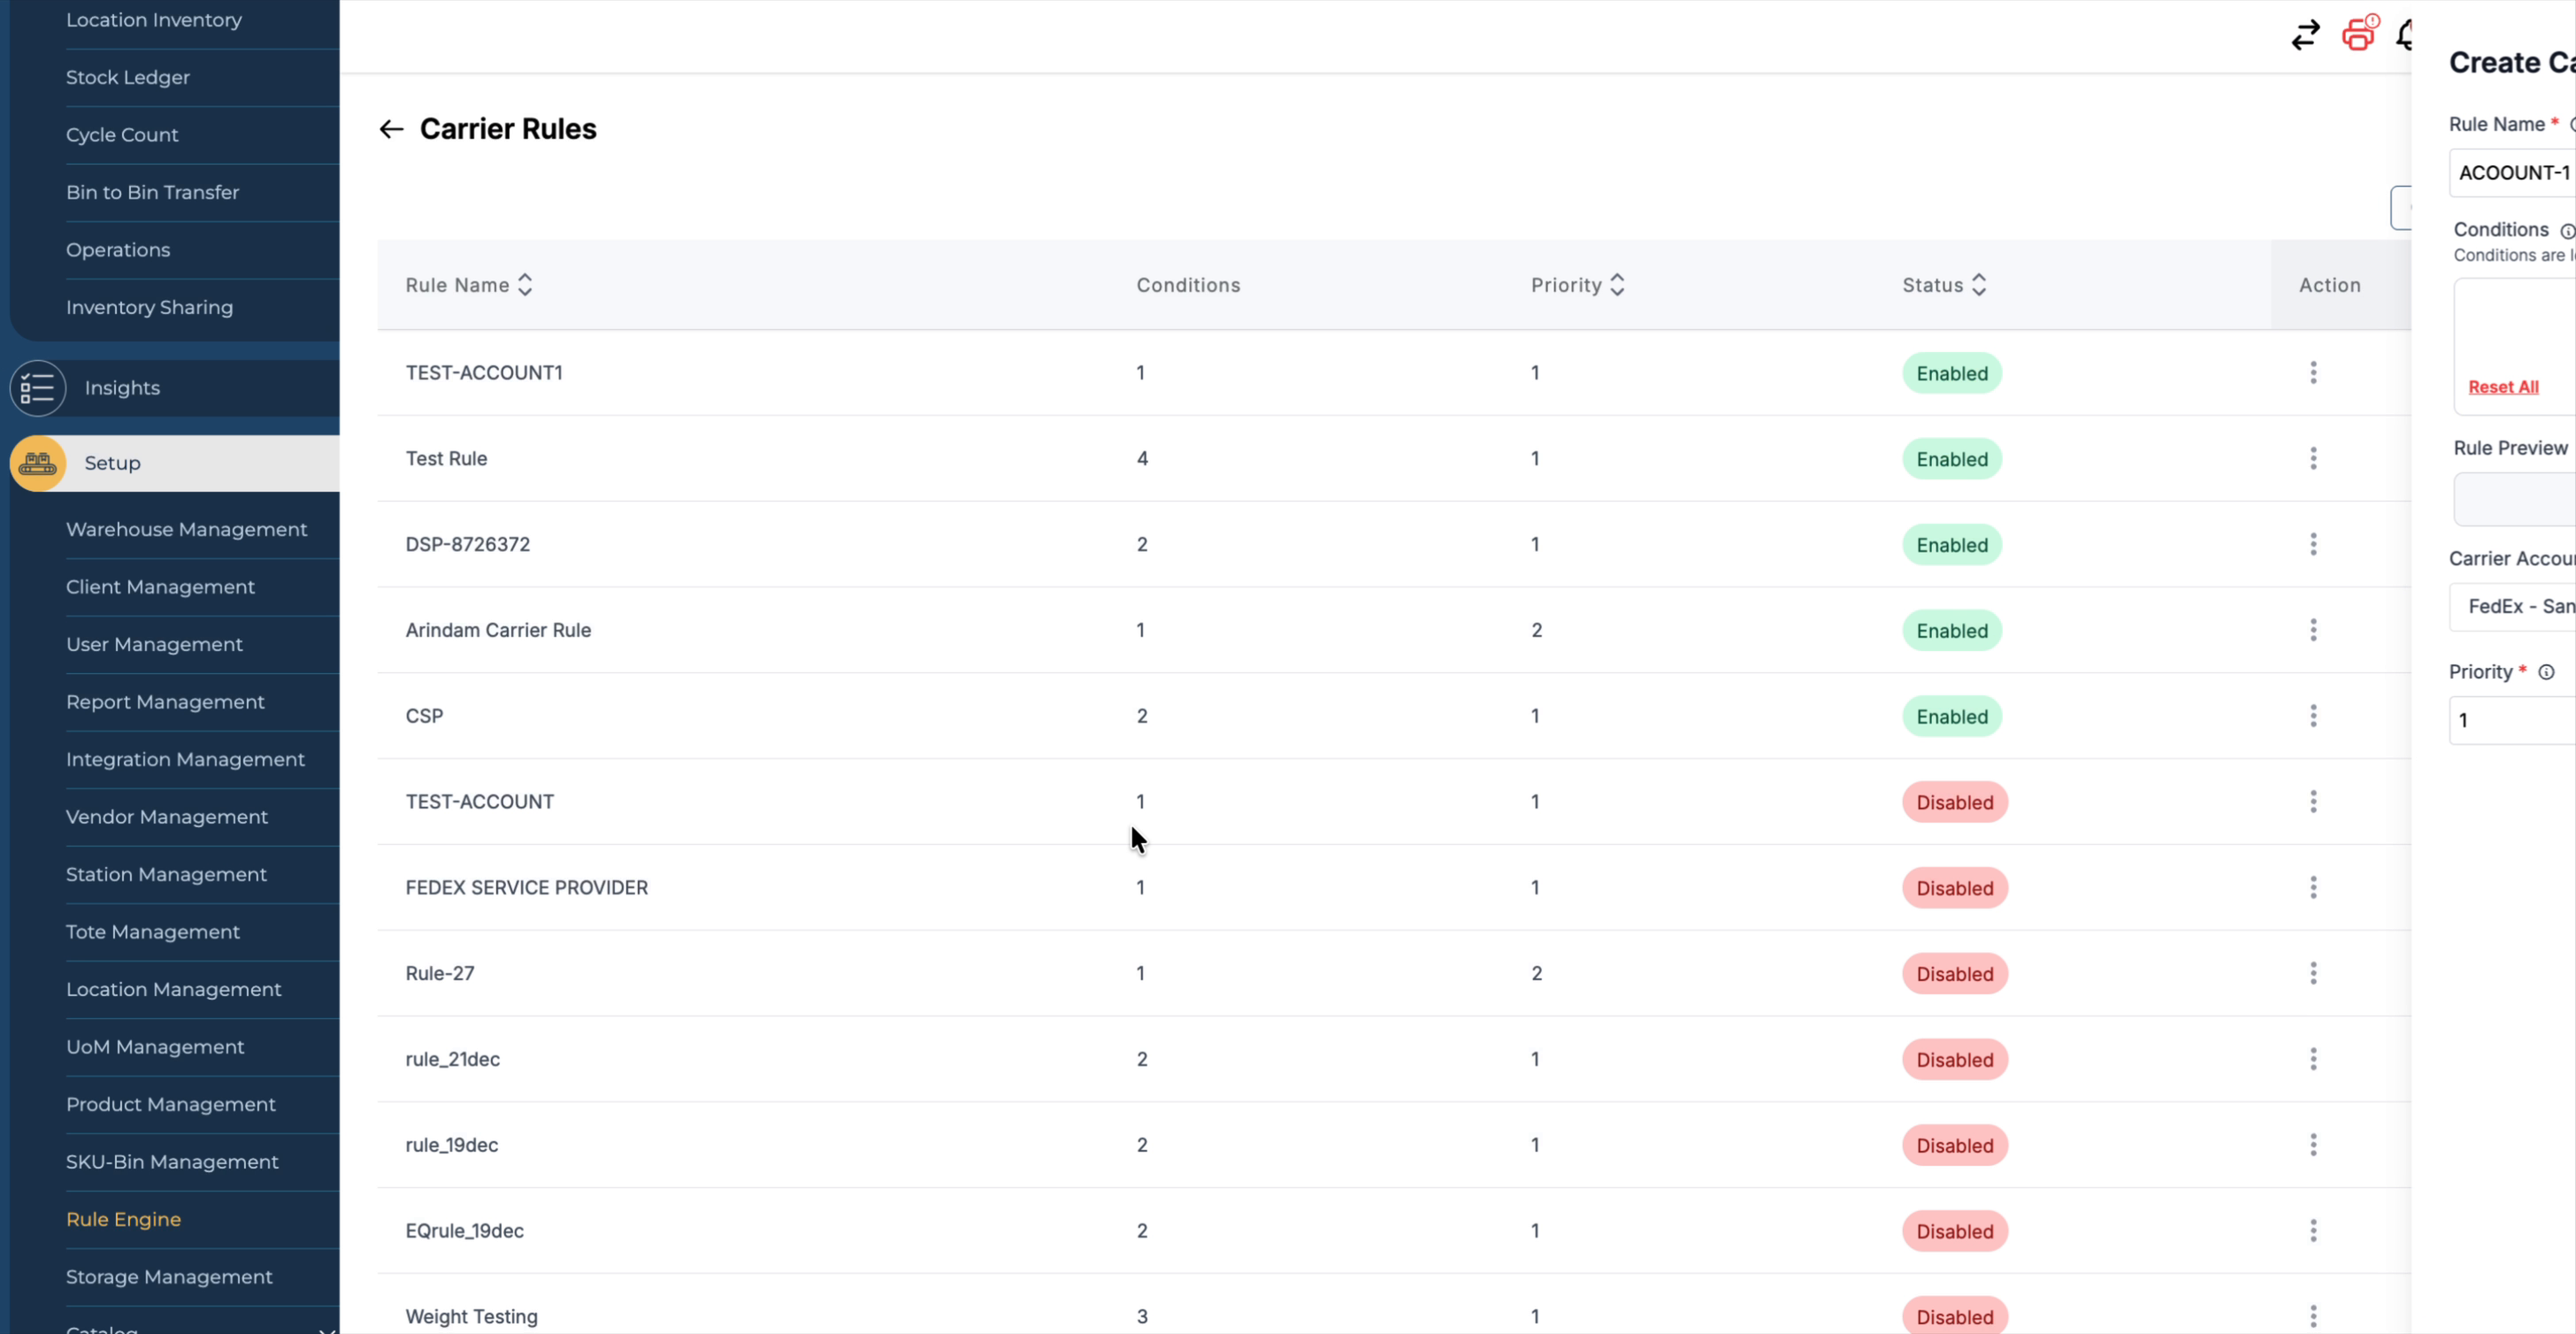Open Vendor Management under Setup
The height and width of the screenshot is (1334, 2576).
tap(167, 817)
